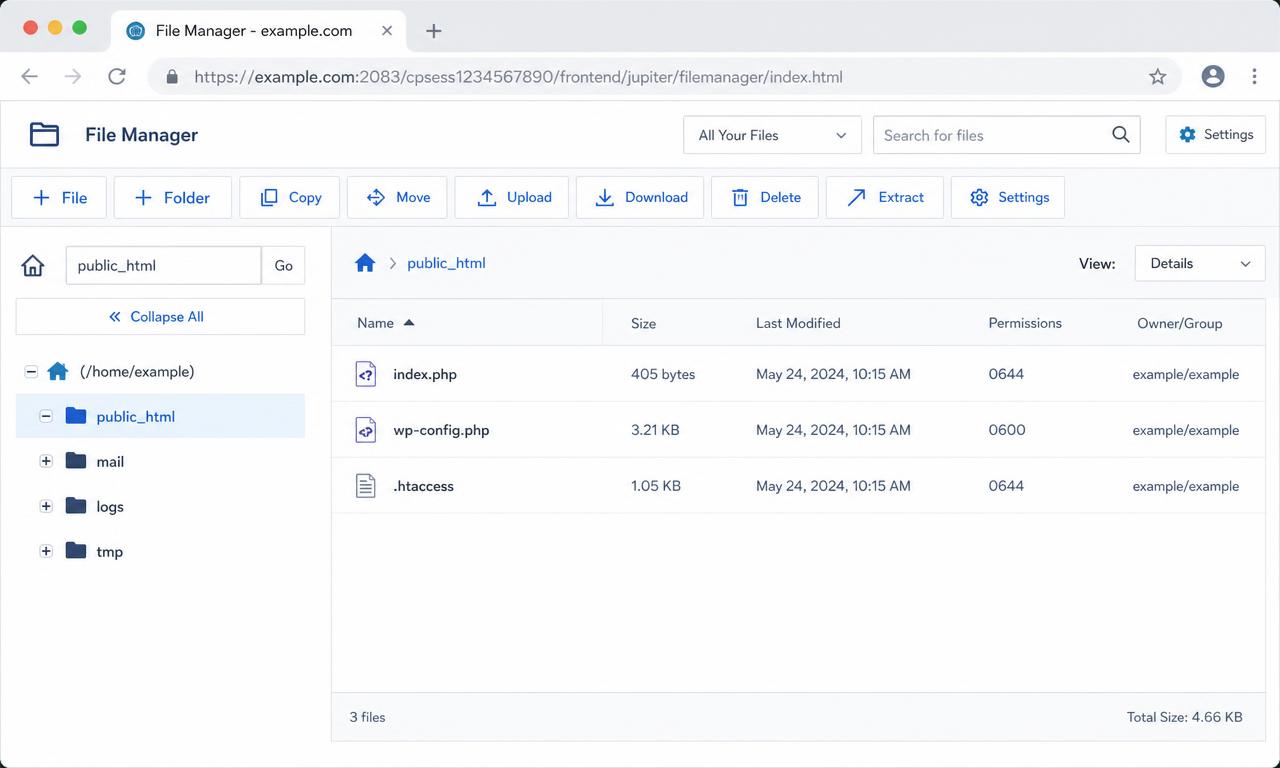This screenshot has height=768, width=1280.
Task: Click the Download toolbar button
Action: pos(640,198)
